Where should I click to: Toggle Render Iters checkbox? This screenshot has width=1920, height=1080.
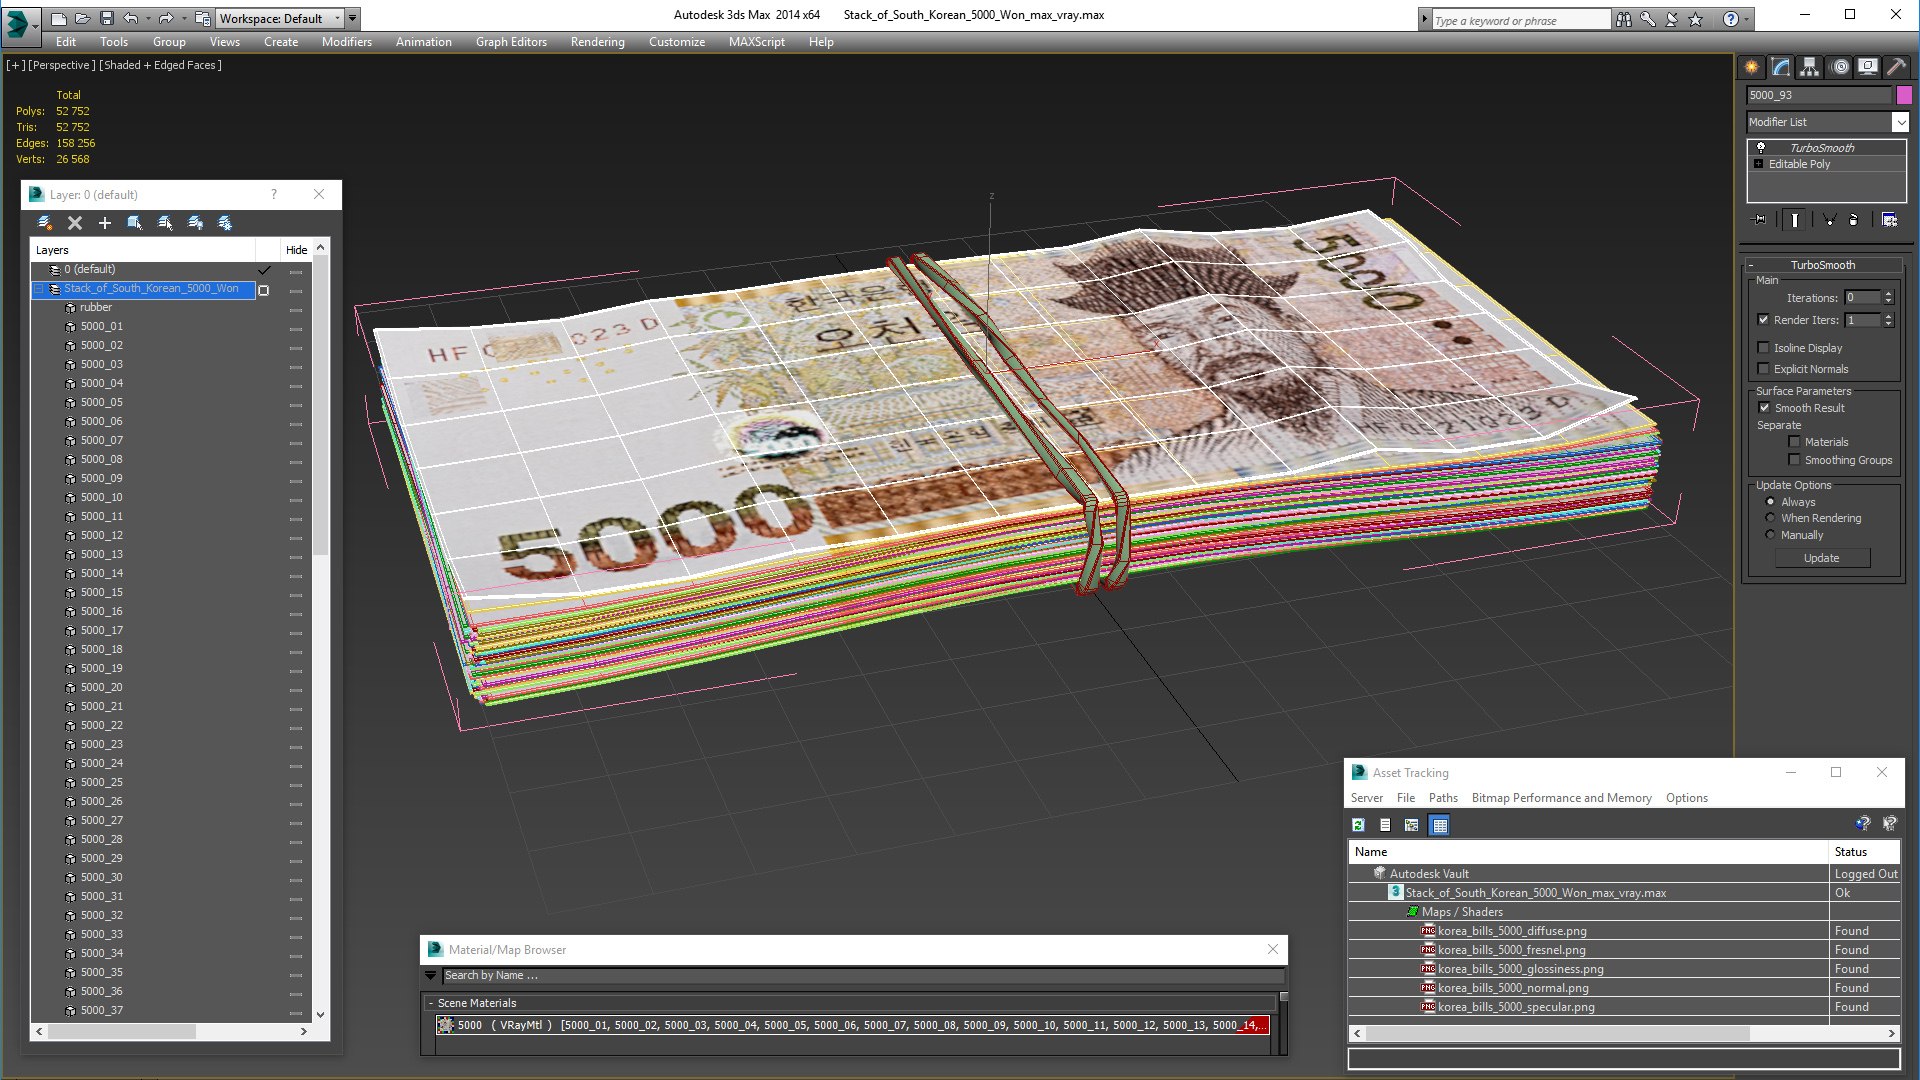point(1764,320)
